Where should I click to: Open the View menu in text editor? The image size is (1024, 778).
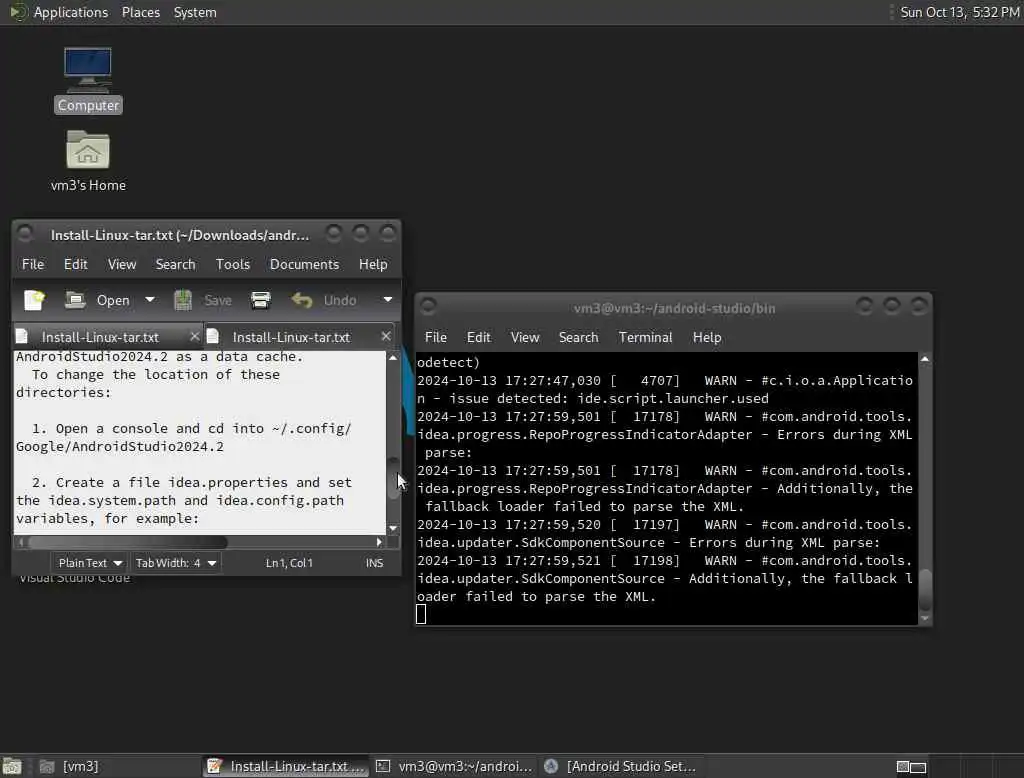pos(122,264)
